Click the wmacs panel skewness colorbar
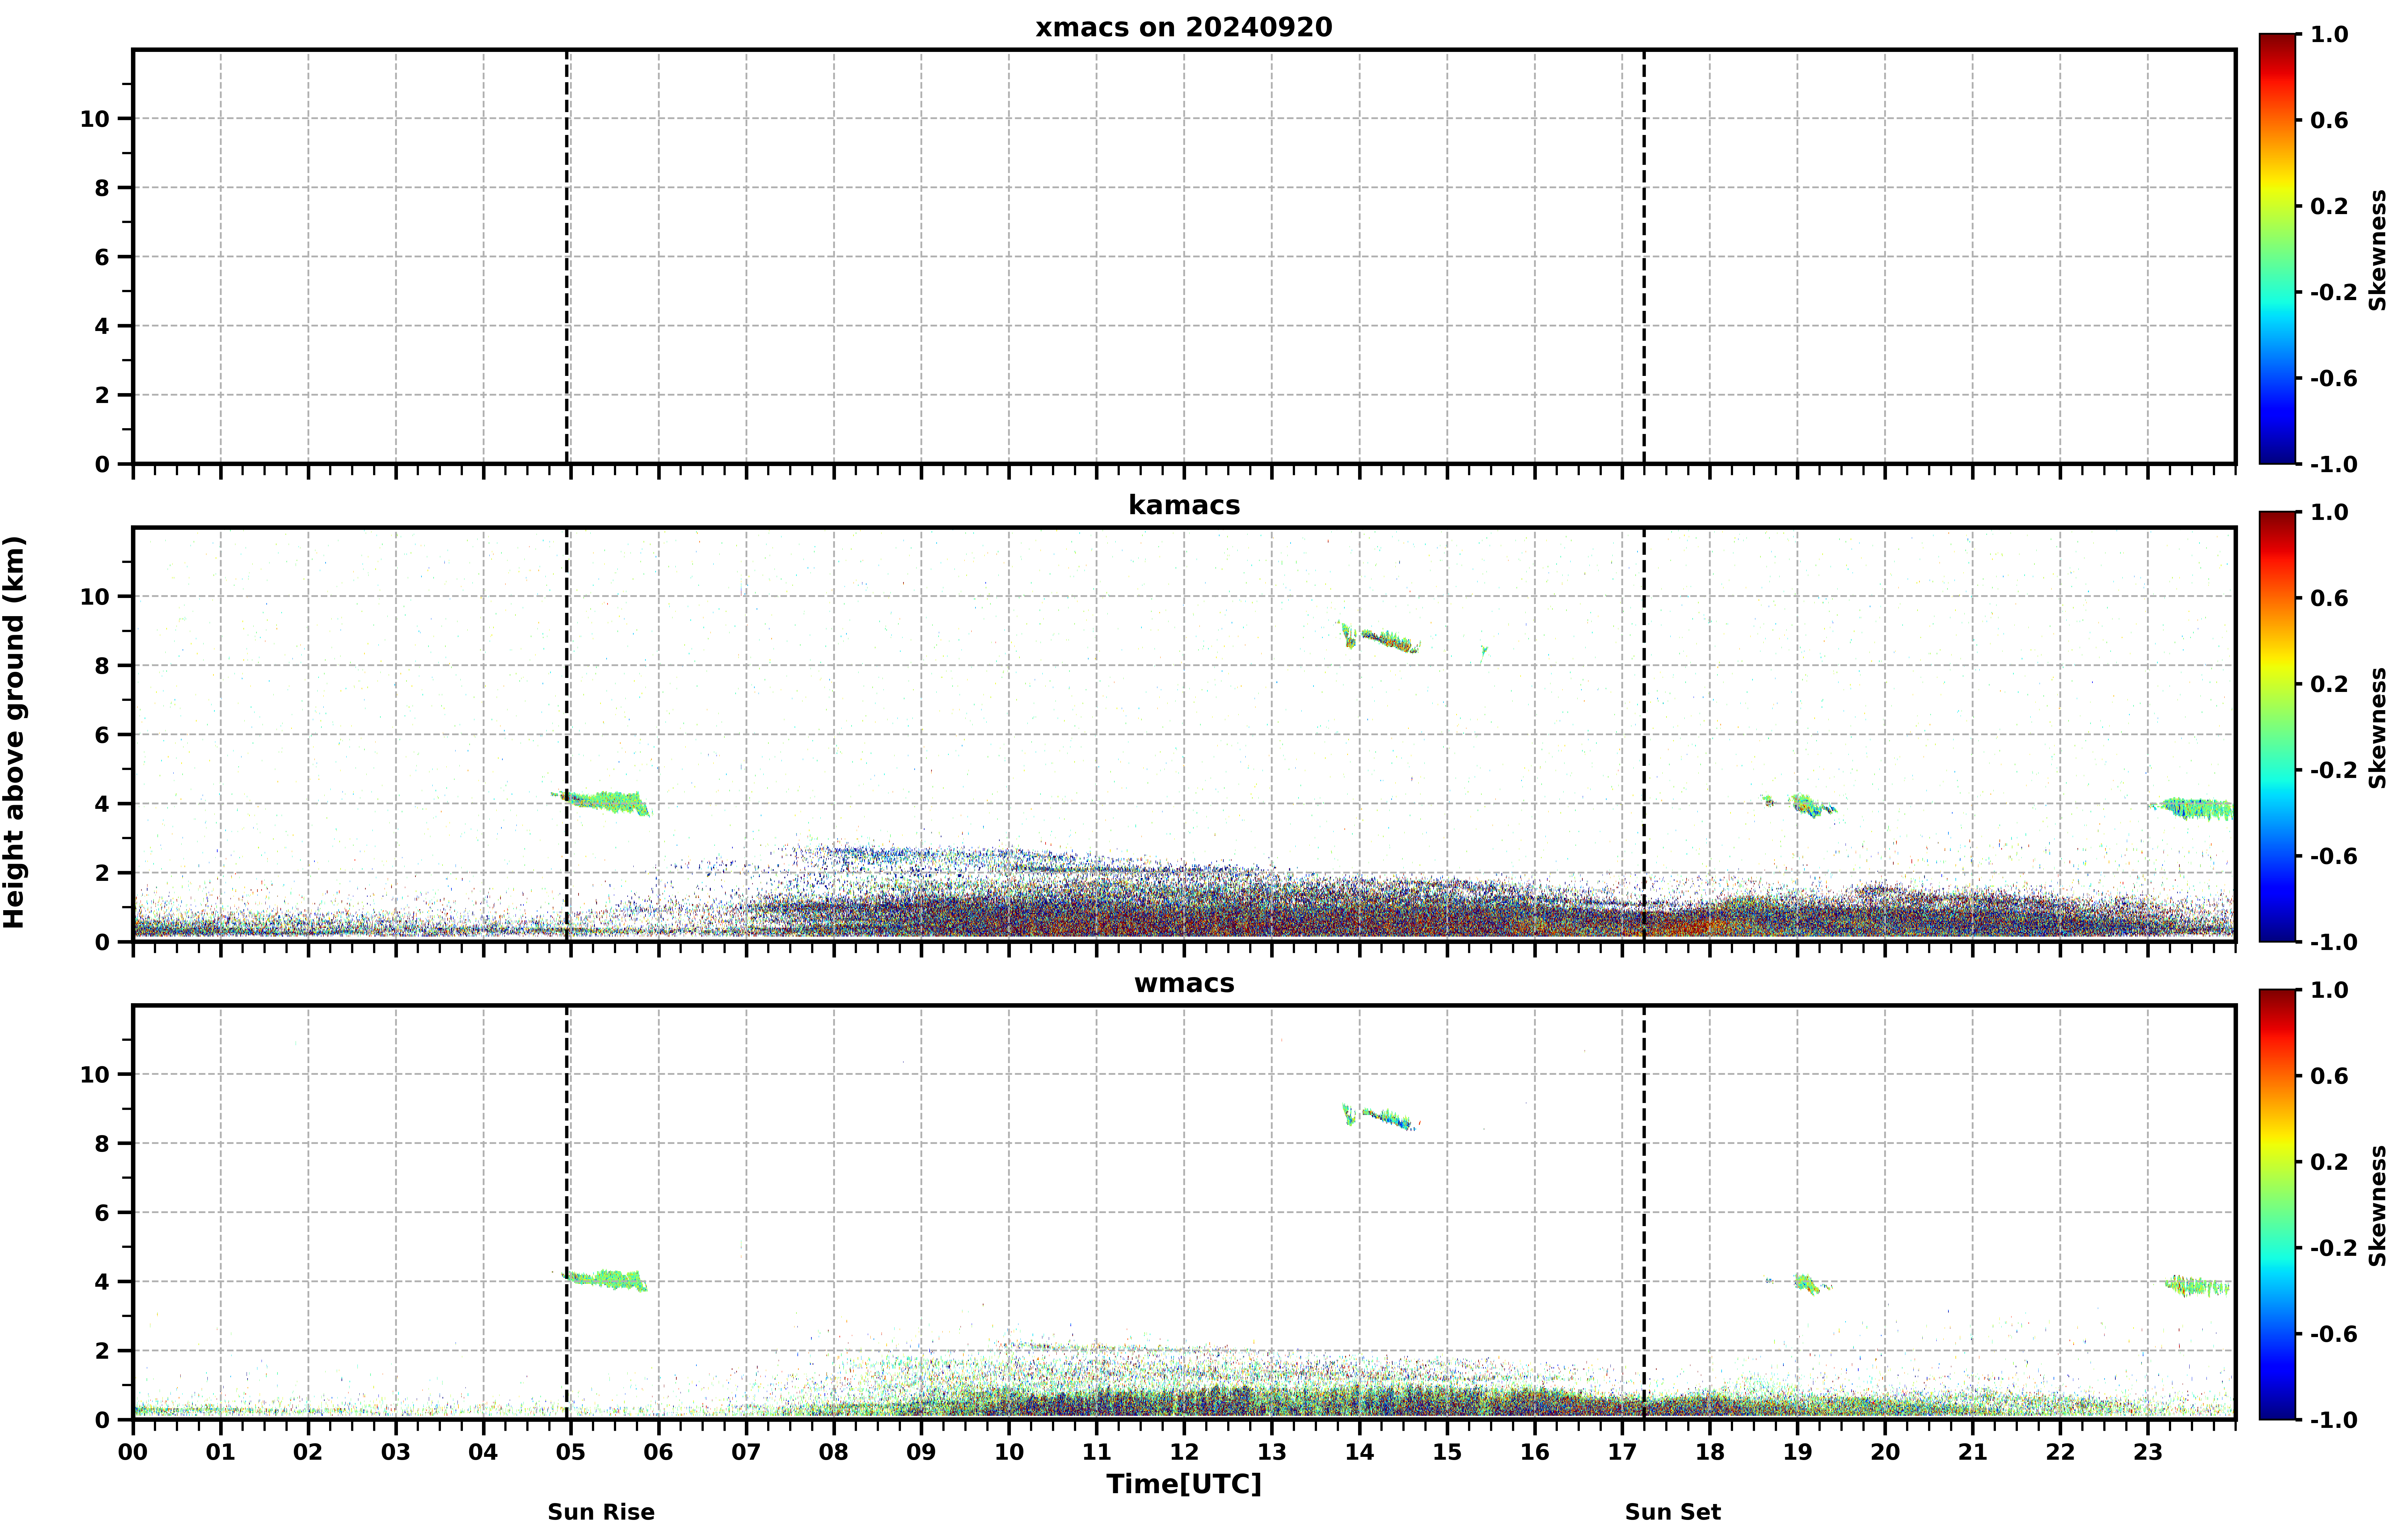The width and height of the screenshot is (2404, 1540). pos(2277,1205)
